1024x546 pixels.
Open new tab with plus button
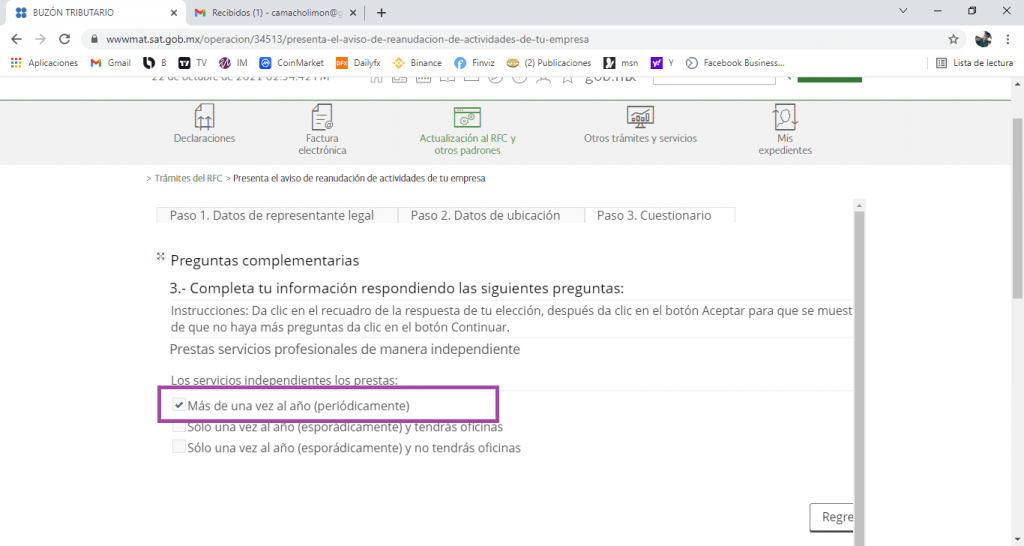pyautogui.click(x=381, y=12)
